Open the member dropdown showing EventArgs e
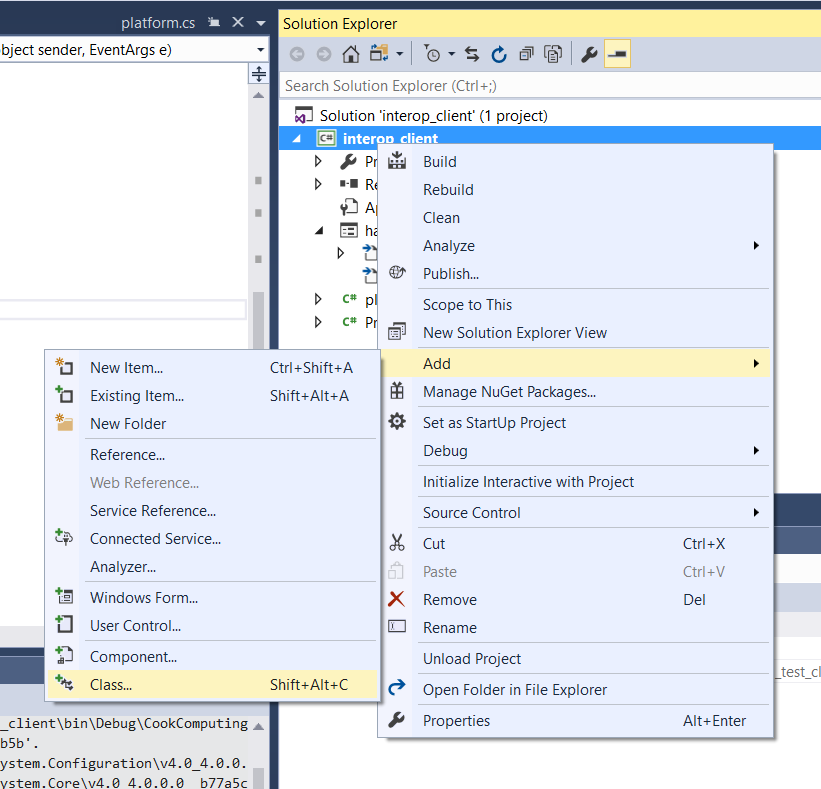Image resolution: width=821 pixels, height=789 pixels. point(260,50)
